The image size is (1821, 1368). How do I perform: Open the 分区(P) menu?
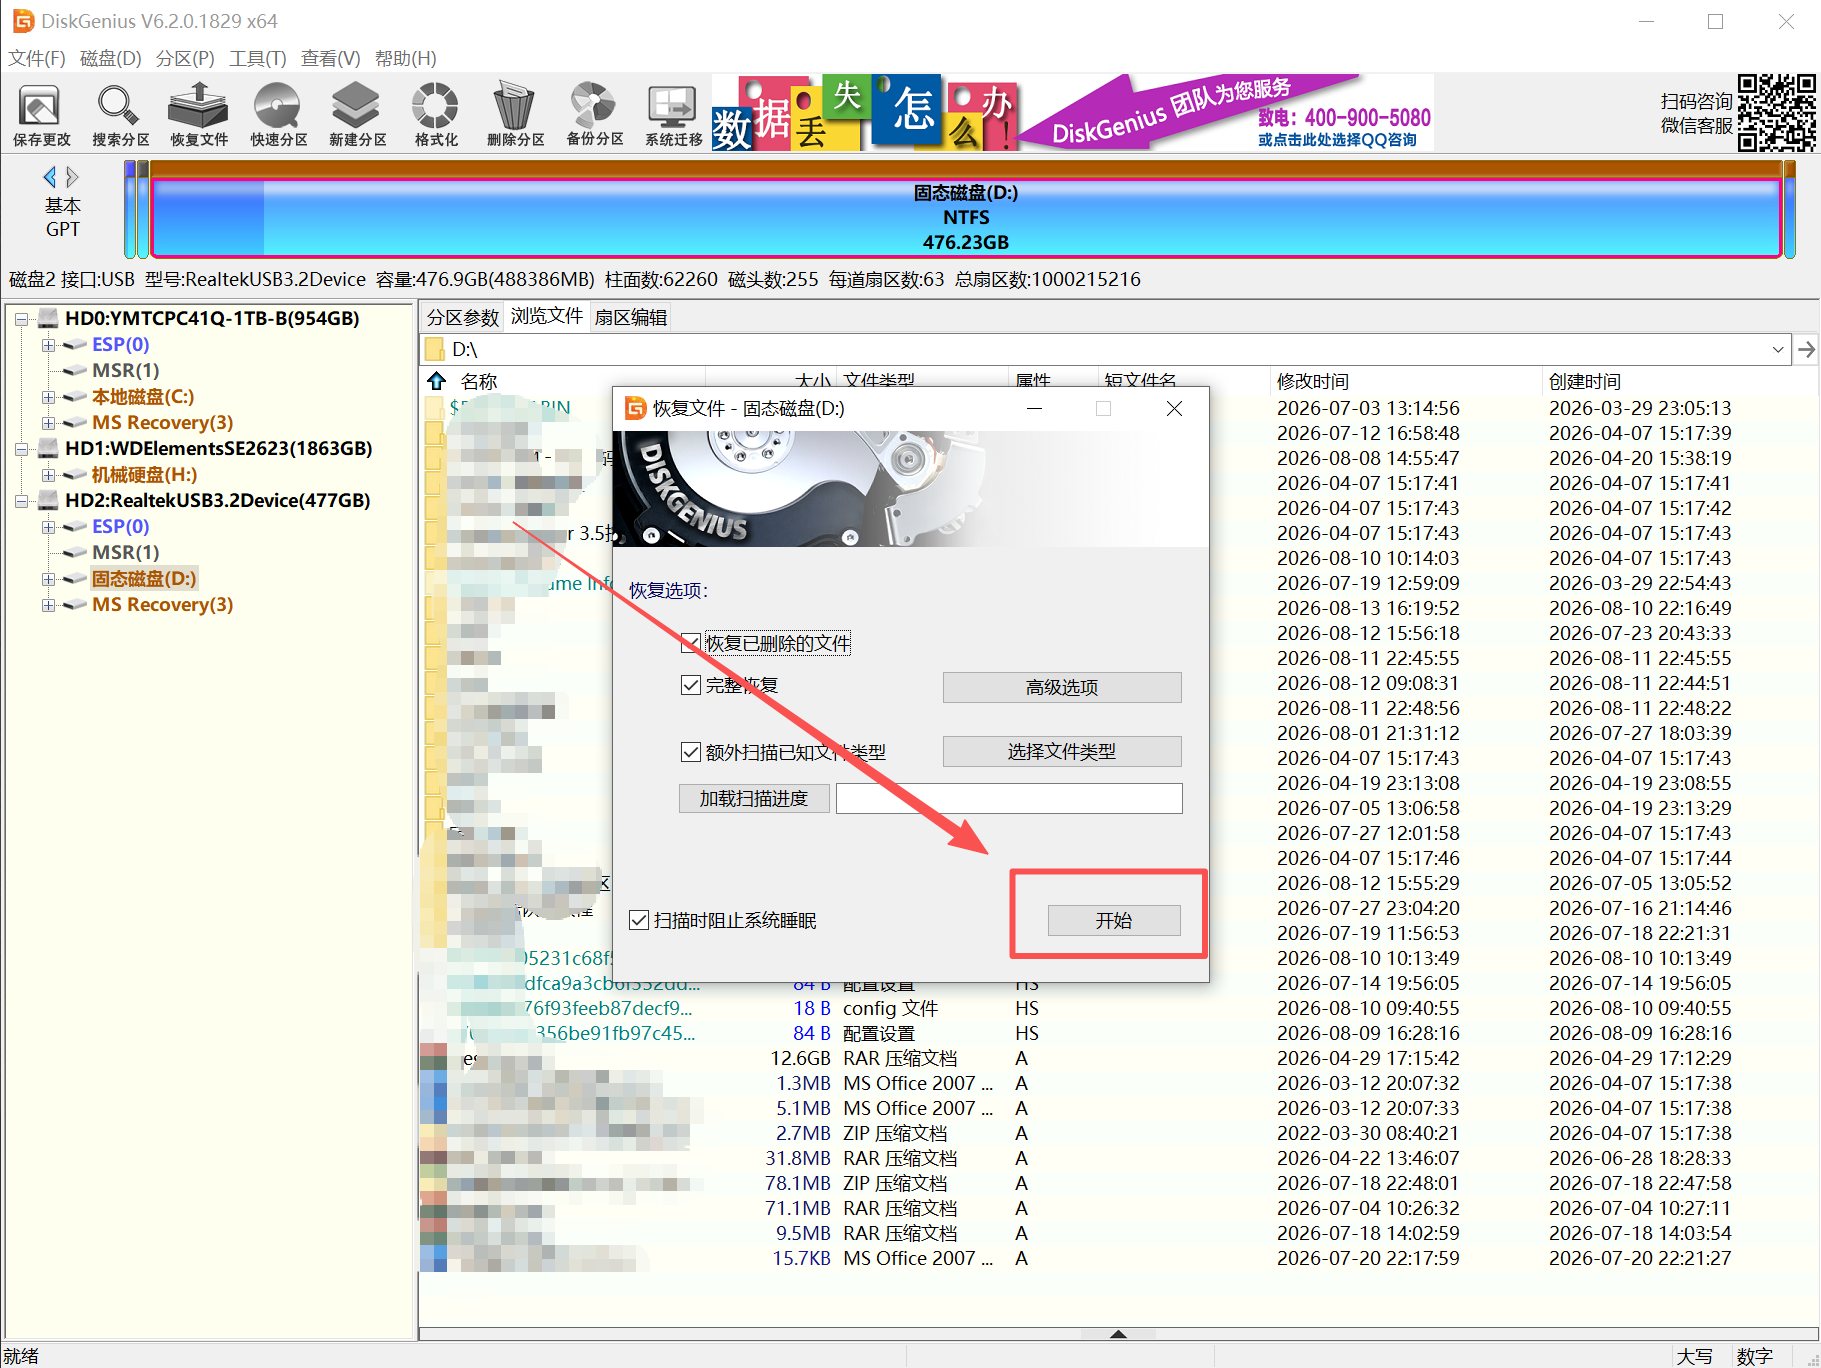click(185, 58)
